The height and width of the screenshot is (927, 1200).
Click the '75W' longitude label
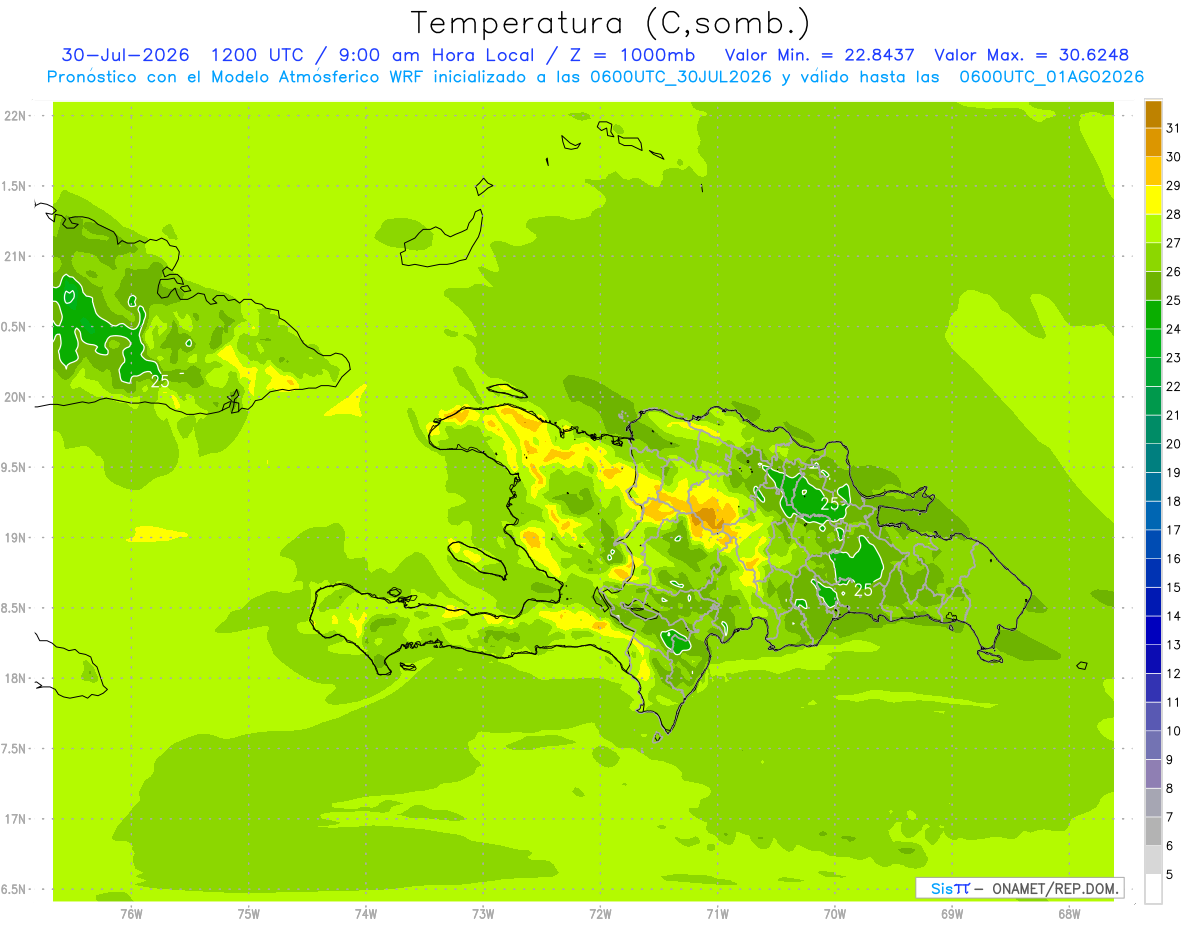[249, 914]
